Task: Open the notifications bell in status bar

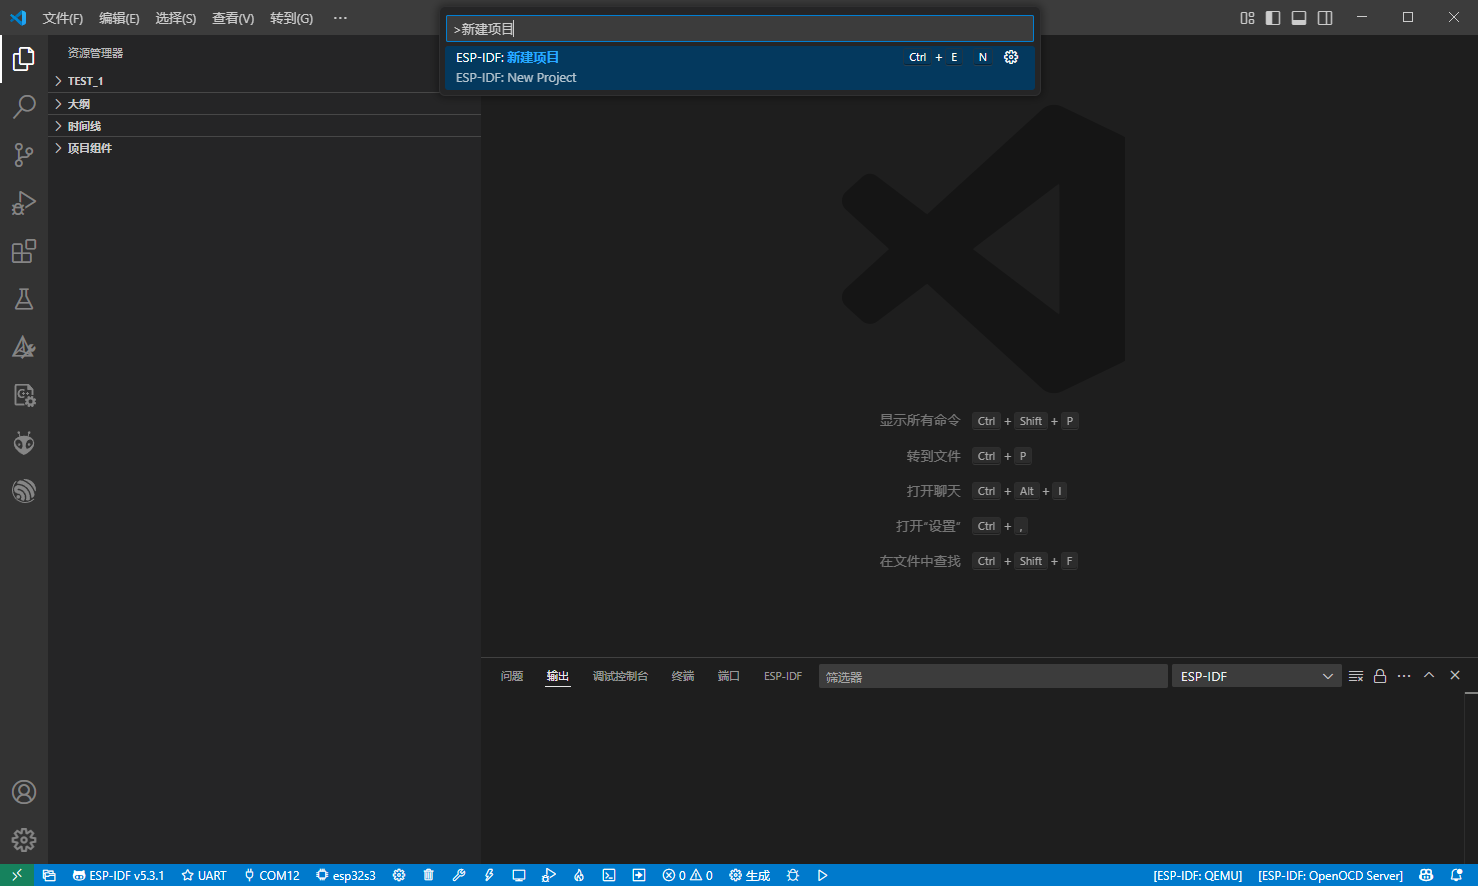Action: [x=1457, y=875]
